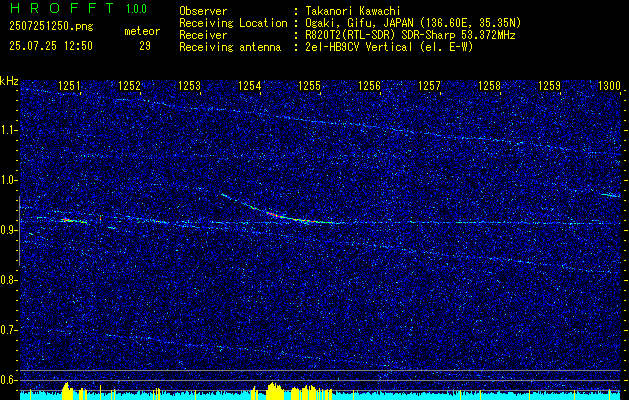The image size is (629, 400).
Task: Click the red echo spot near 1251
Action: point(68,220)
